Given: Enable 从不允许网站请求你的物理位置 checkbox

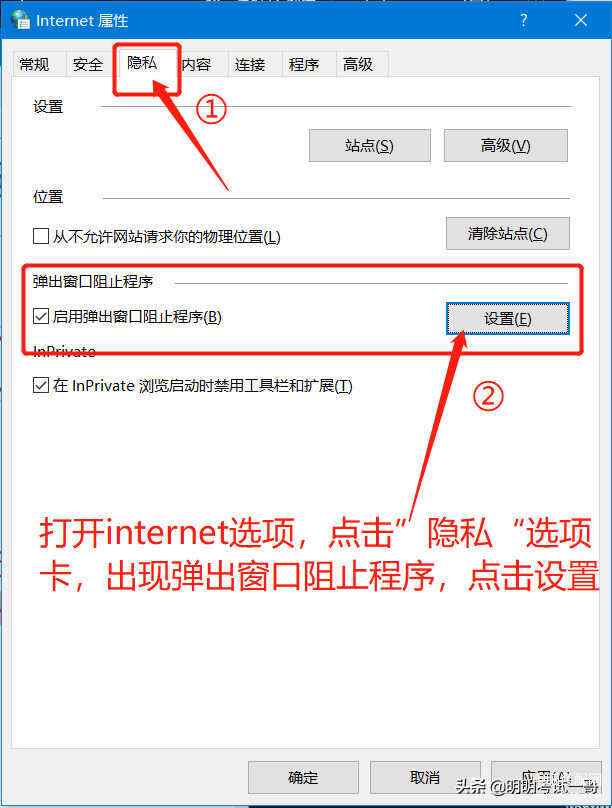Looking at the screenshot, I should click(41, 237).
